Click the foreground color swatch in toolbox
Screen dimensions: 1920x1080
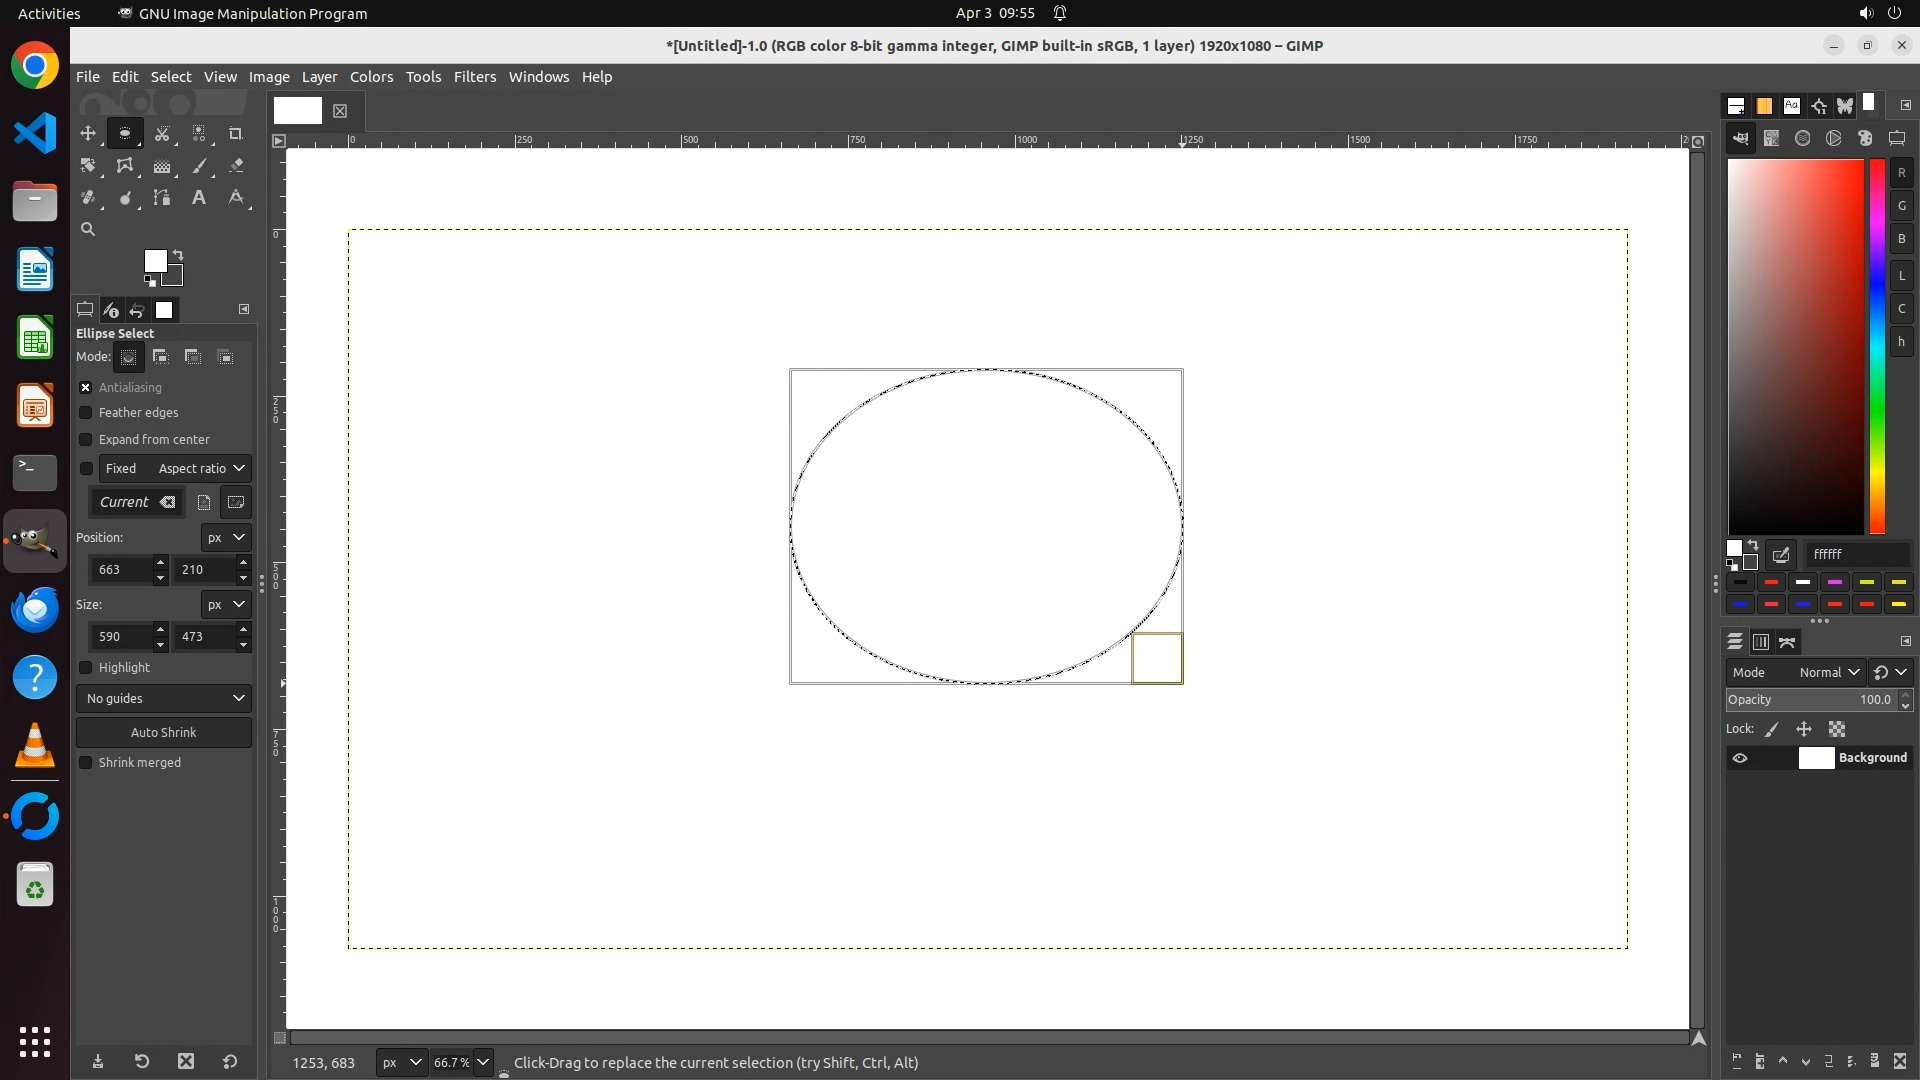(154, 260)
